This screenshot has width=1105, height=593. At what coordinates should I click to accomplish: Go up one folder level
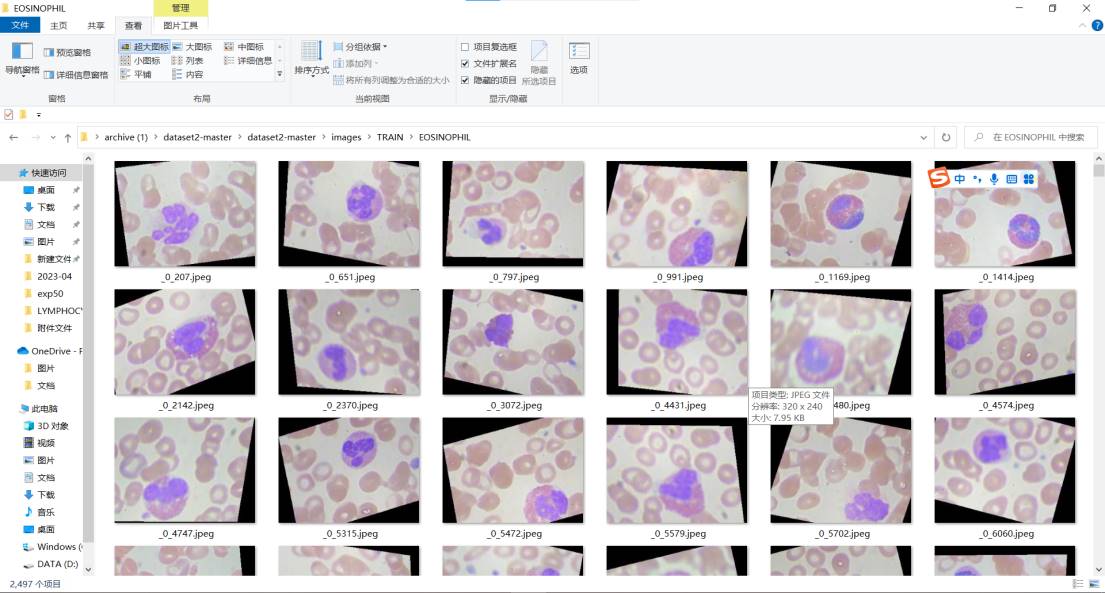(x=68, y=137)
